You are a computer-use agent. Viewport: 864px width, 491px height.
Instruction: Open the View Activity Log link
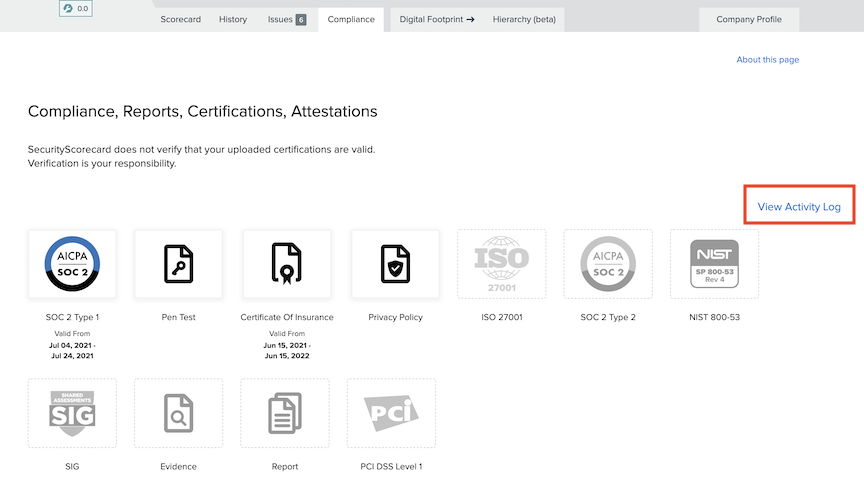[799, 207]
